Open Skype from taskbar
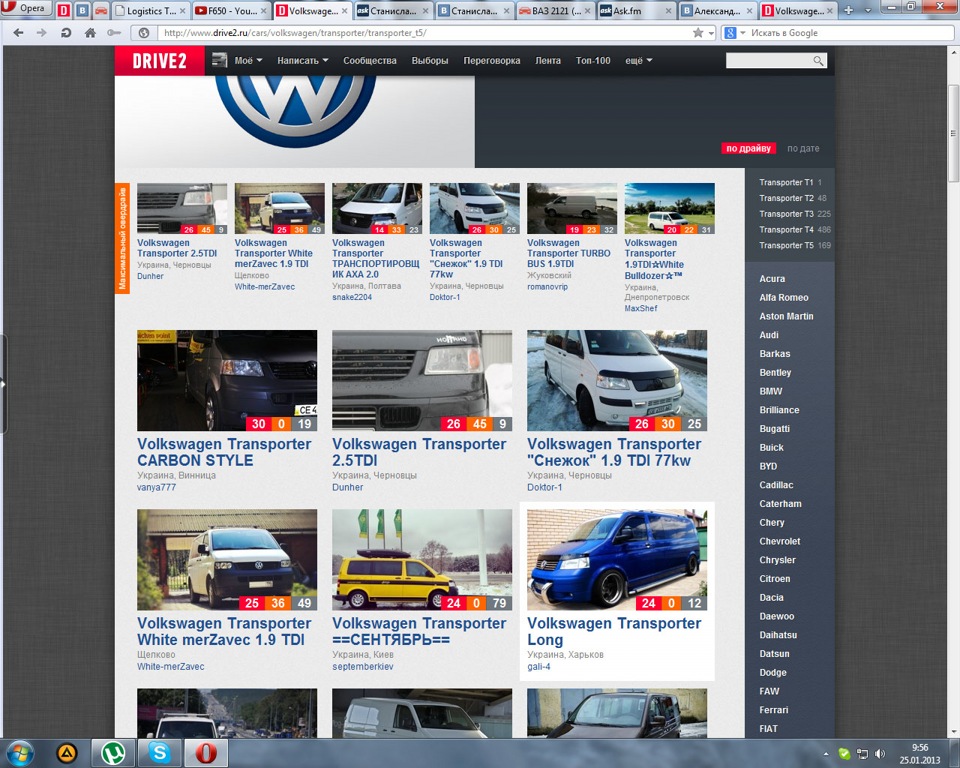This screenshot has width=960, height=768. coord(159,753)
